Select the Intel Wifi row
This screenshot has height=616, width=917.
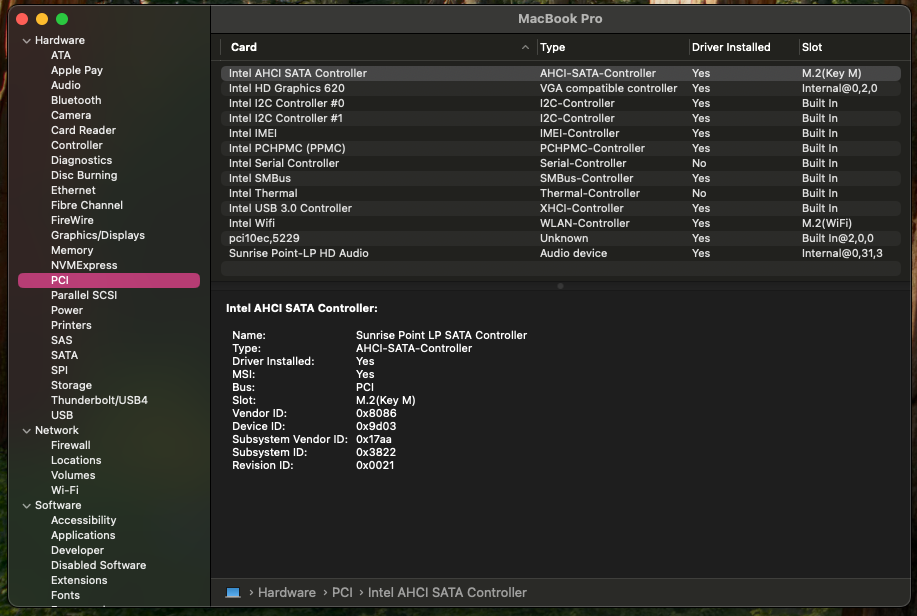560,223
